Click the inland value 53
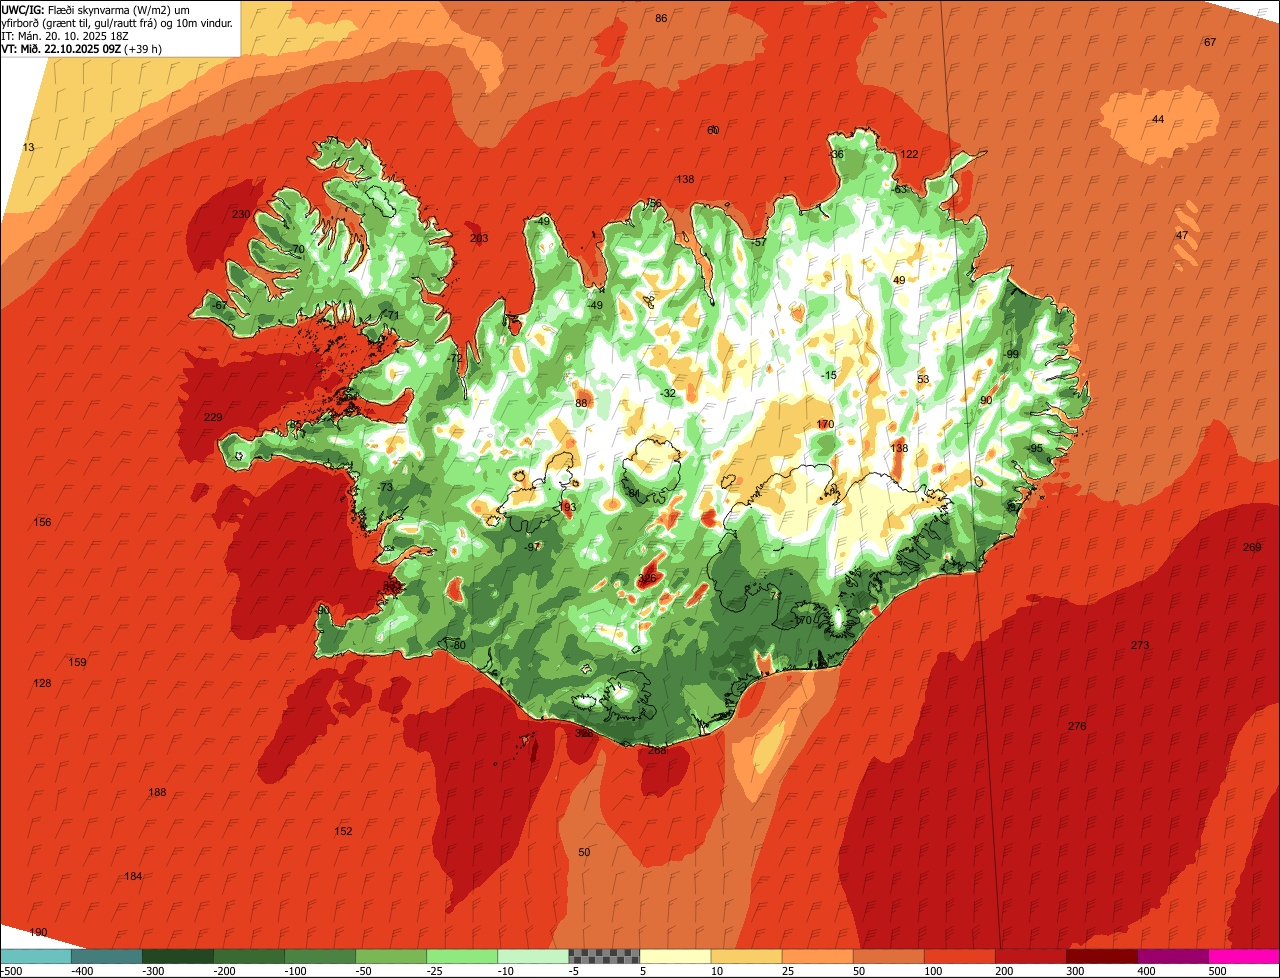 [923, 380]
